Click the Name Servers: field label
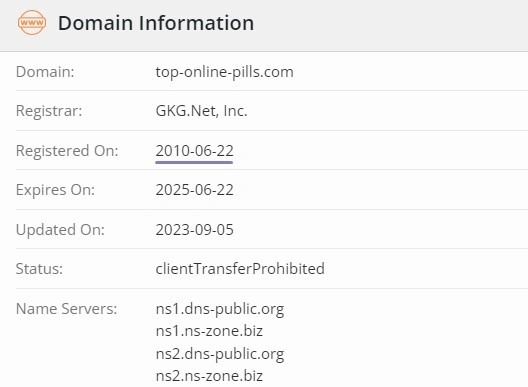 [x=66, y=309]
